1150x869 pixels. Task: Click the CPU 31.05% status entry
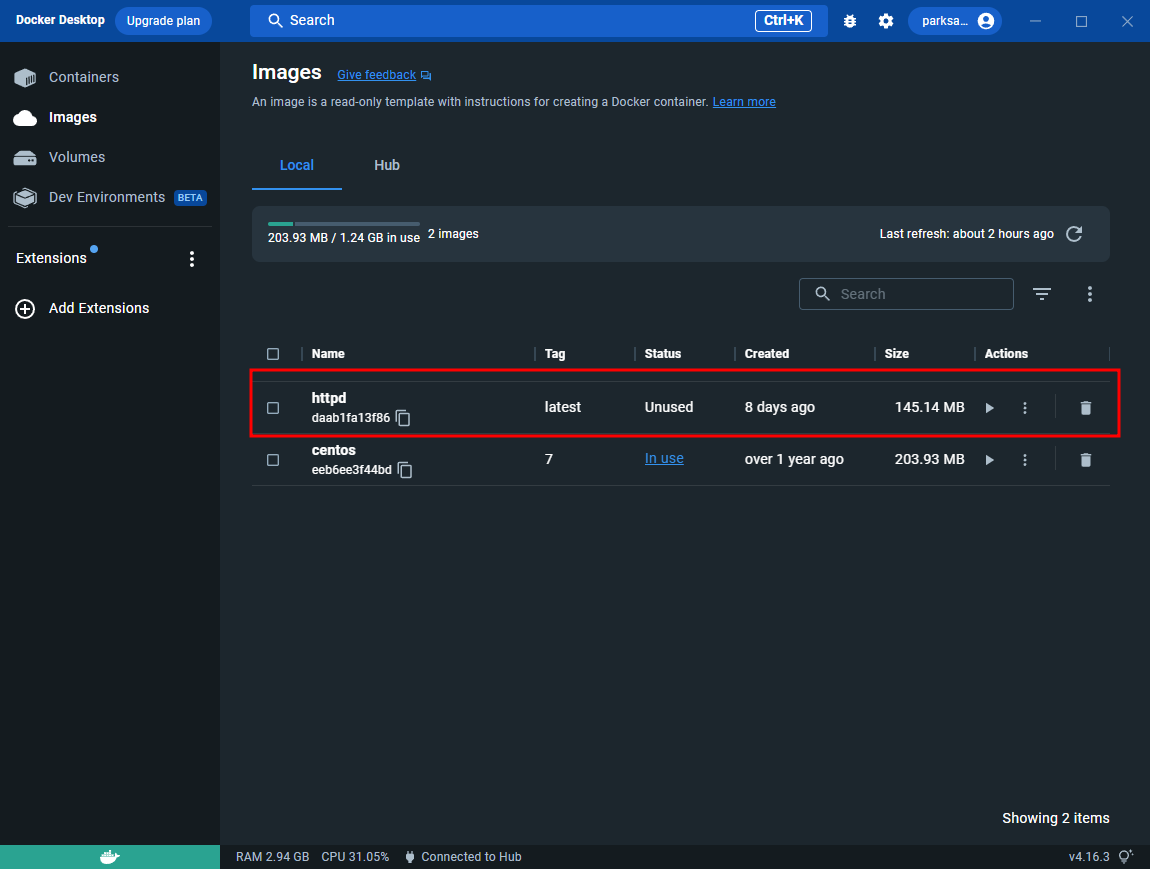tap(355, 857)
